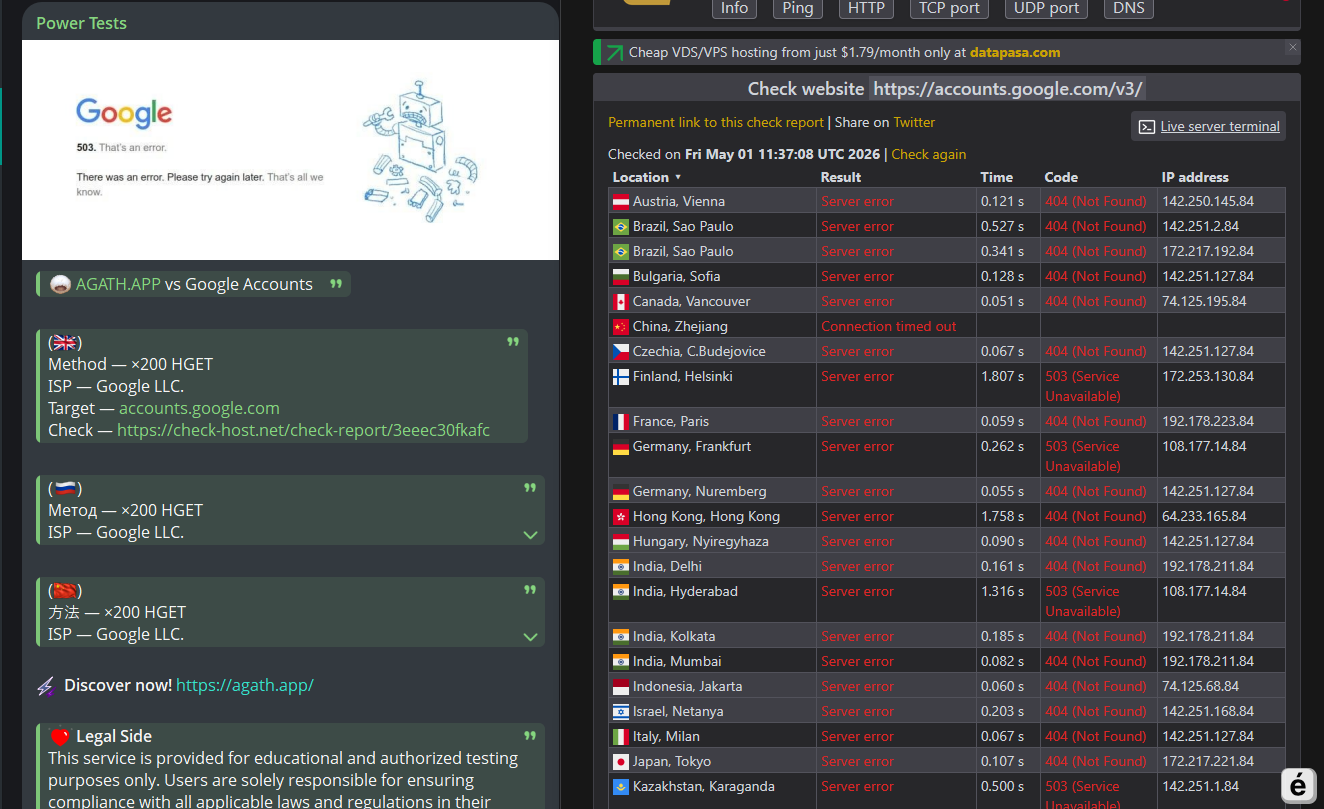
Task: Sort table by Location column header
Action: [646, 177]
